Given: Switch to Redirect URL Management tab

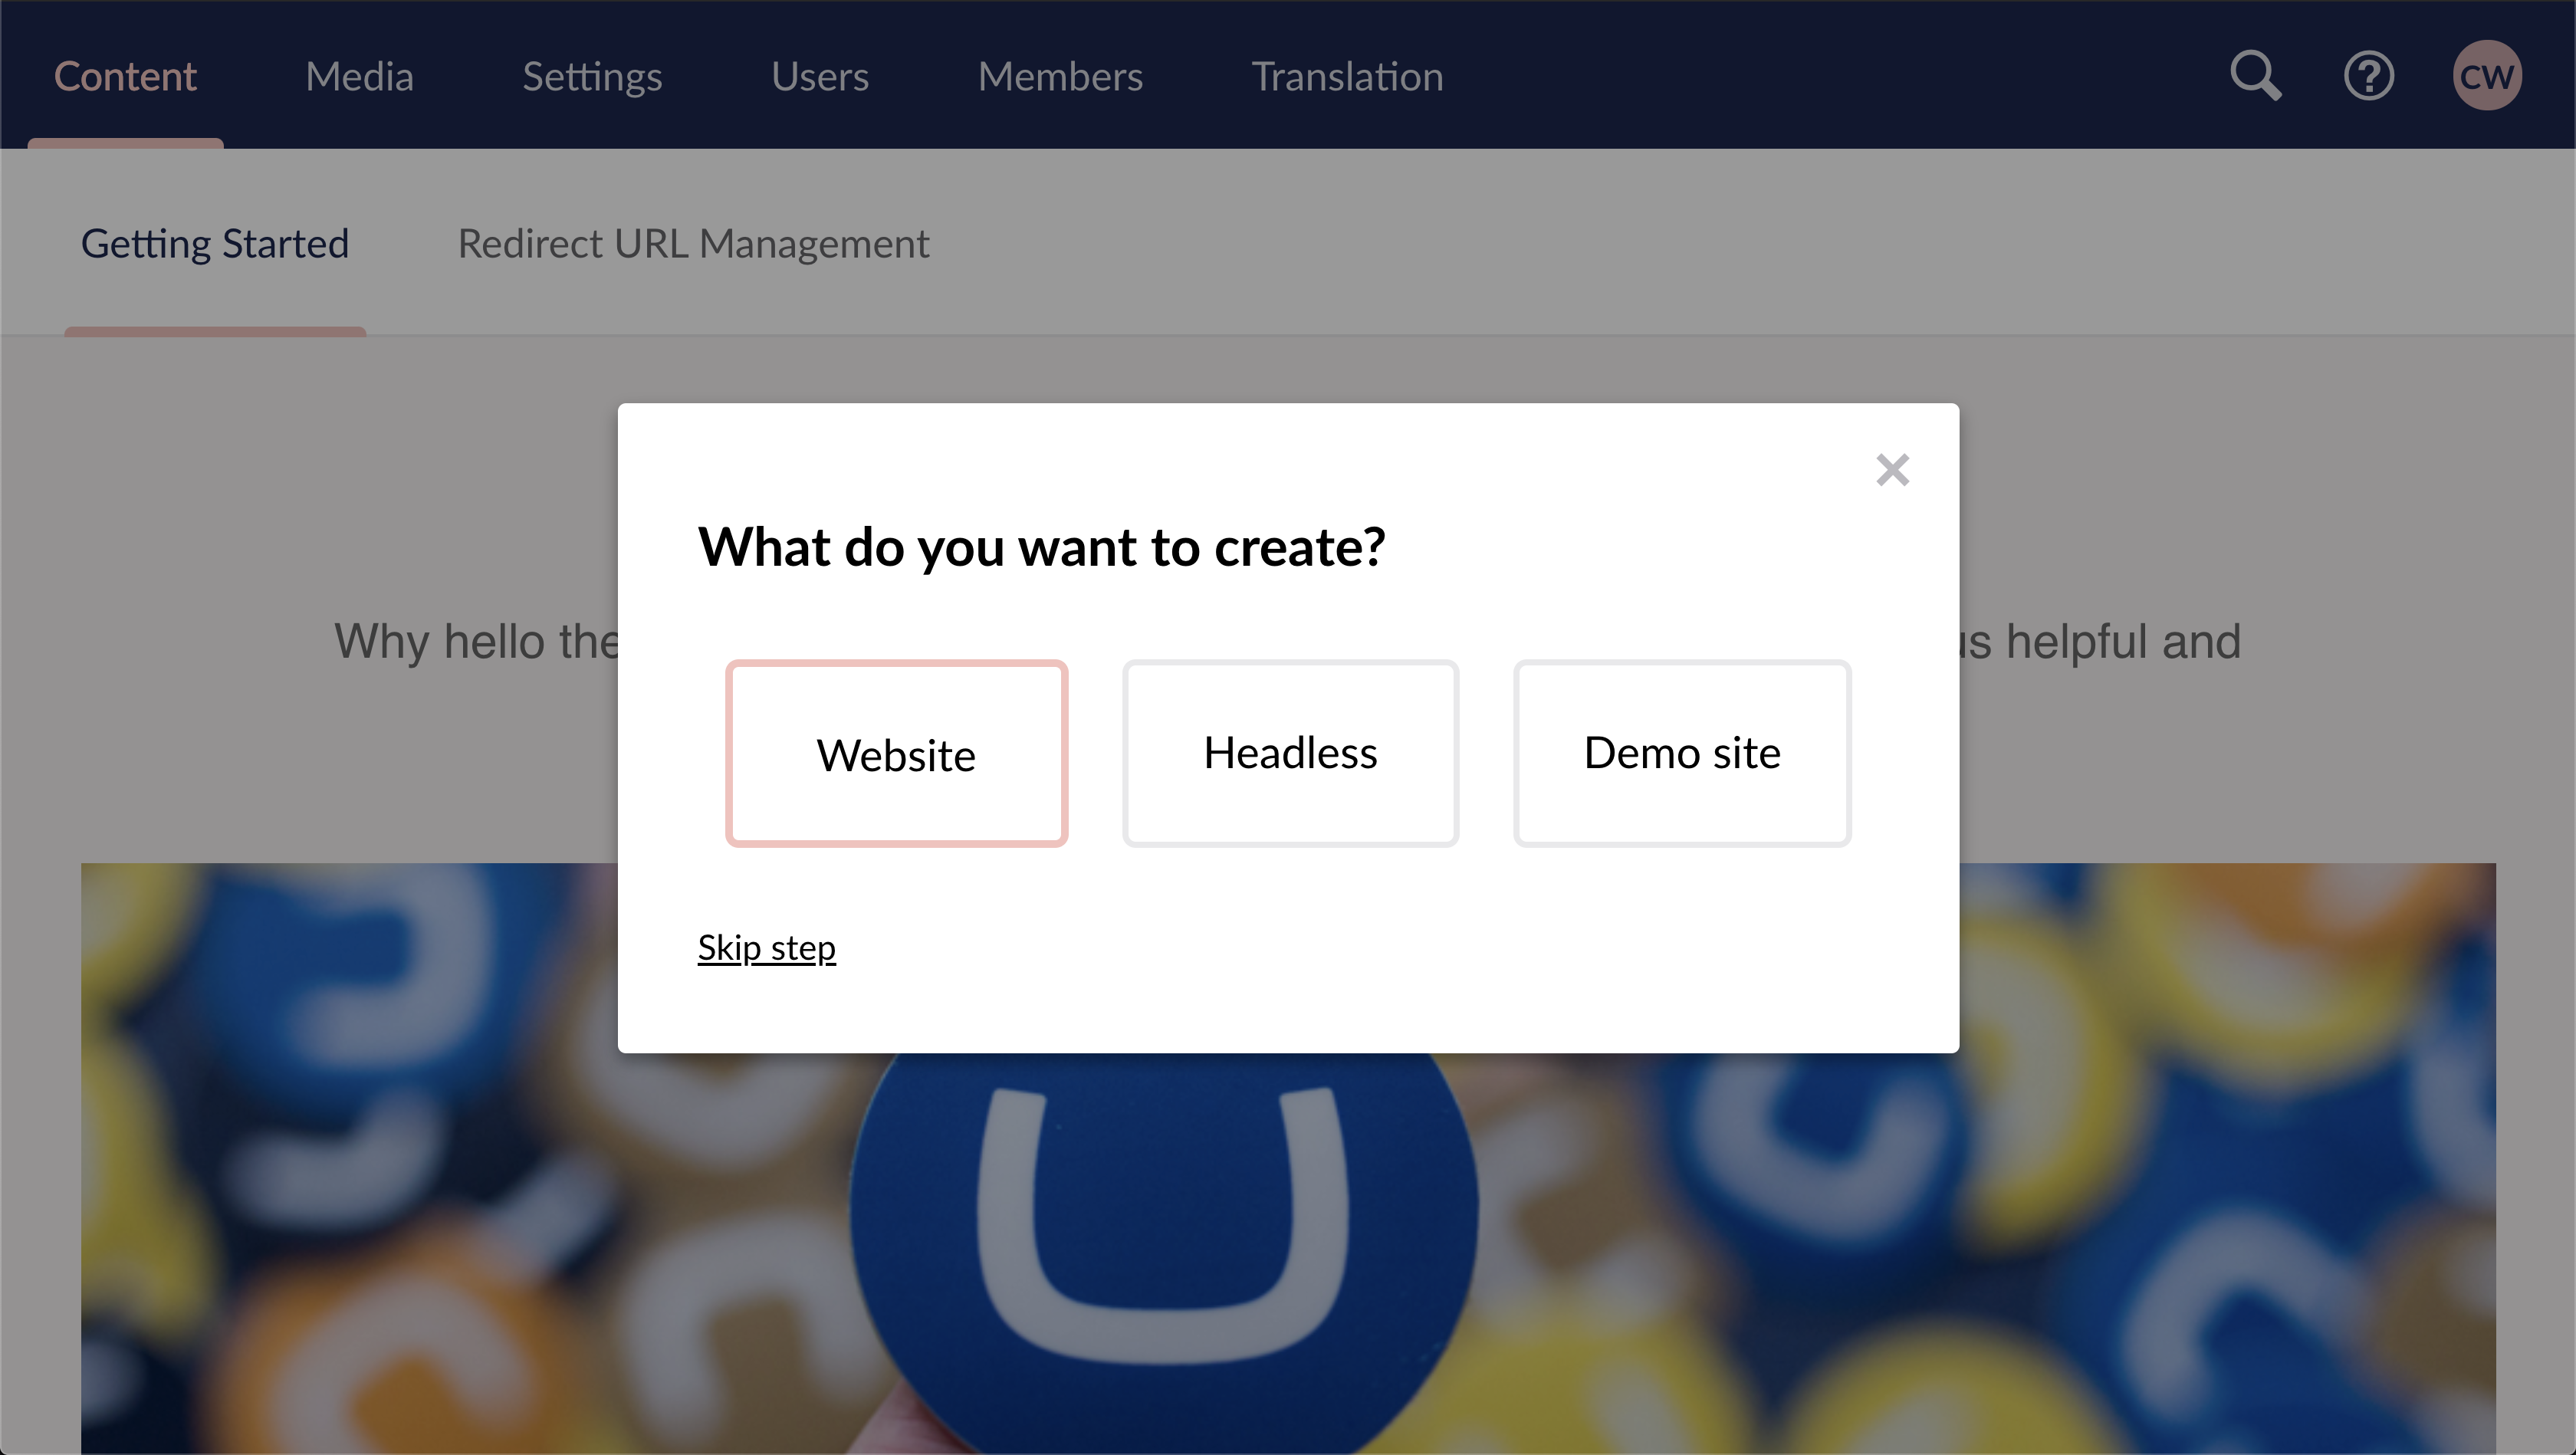Looking at the screenshot, I should [x=693, y=243].
